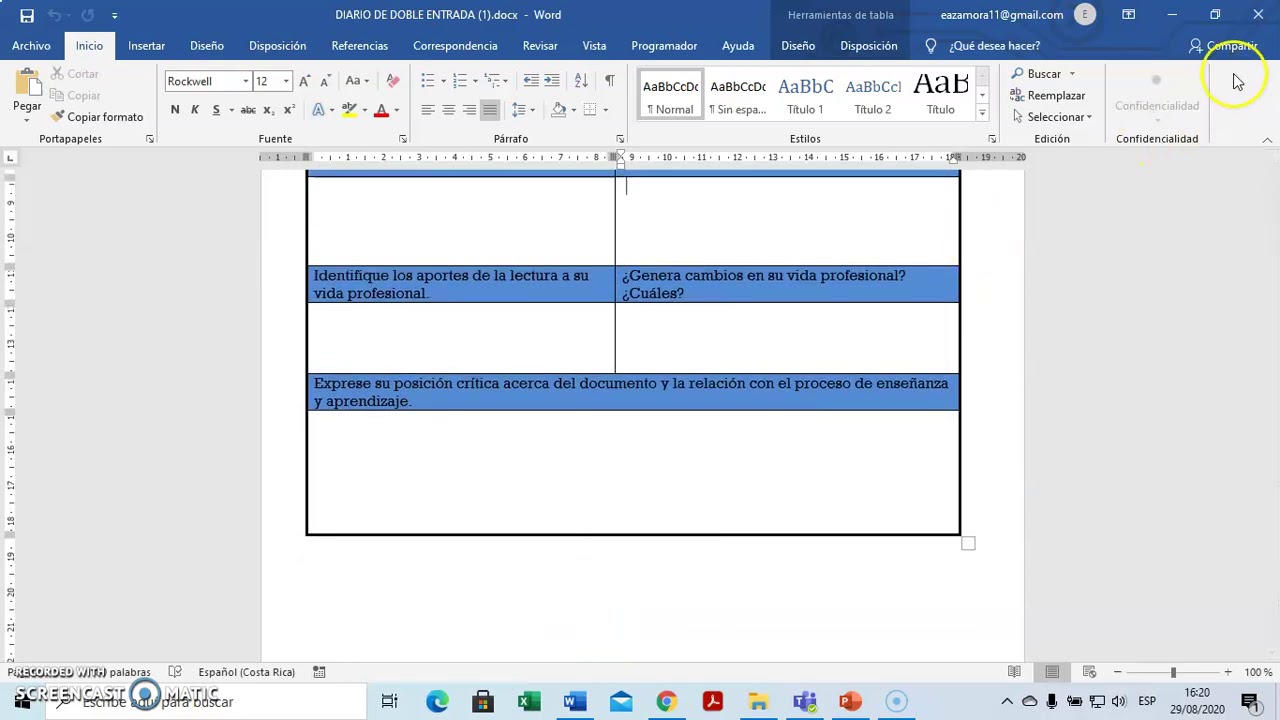Open text effects and typography
This screenshot has height=720, width=1280.
point(319,110)
